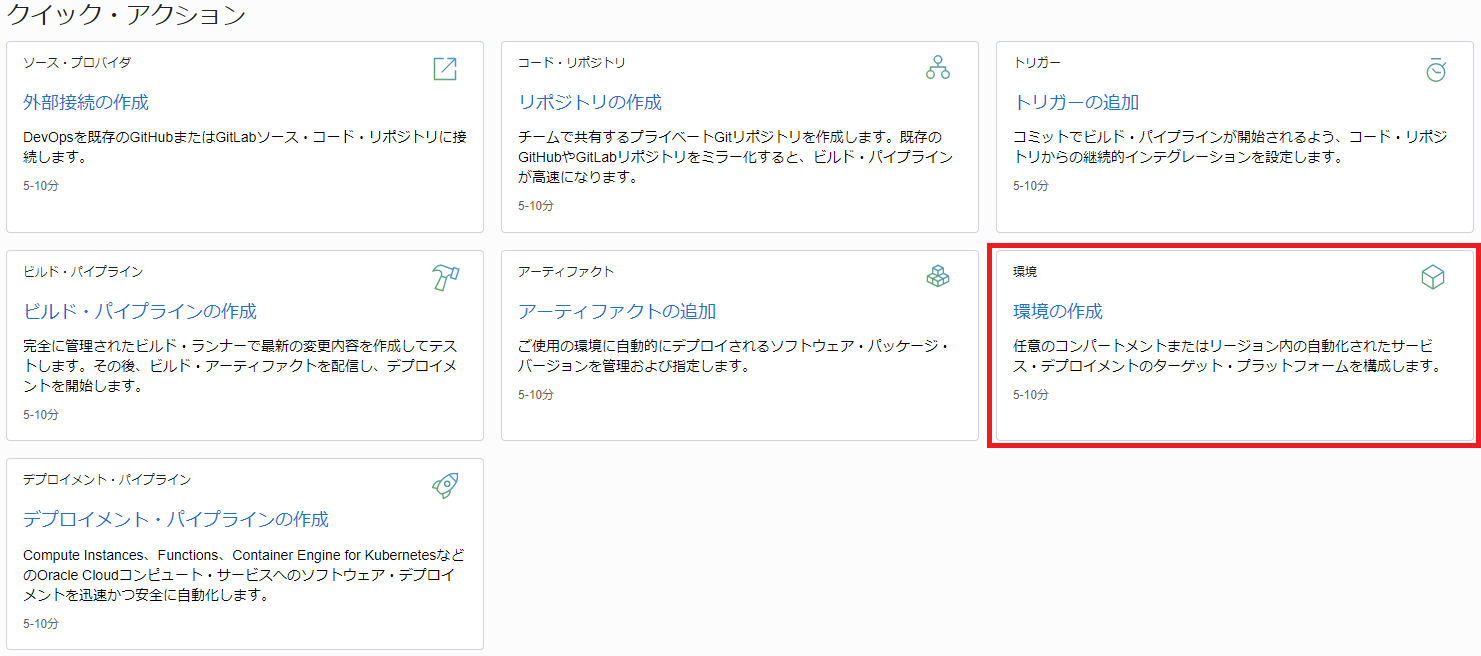Click the cube icon on the 環境 card
This screenshot has width=1481, height=656.
tap(1432, 278)
